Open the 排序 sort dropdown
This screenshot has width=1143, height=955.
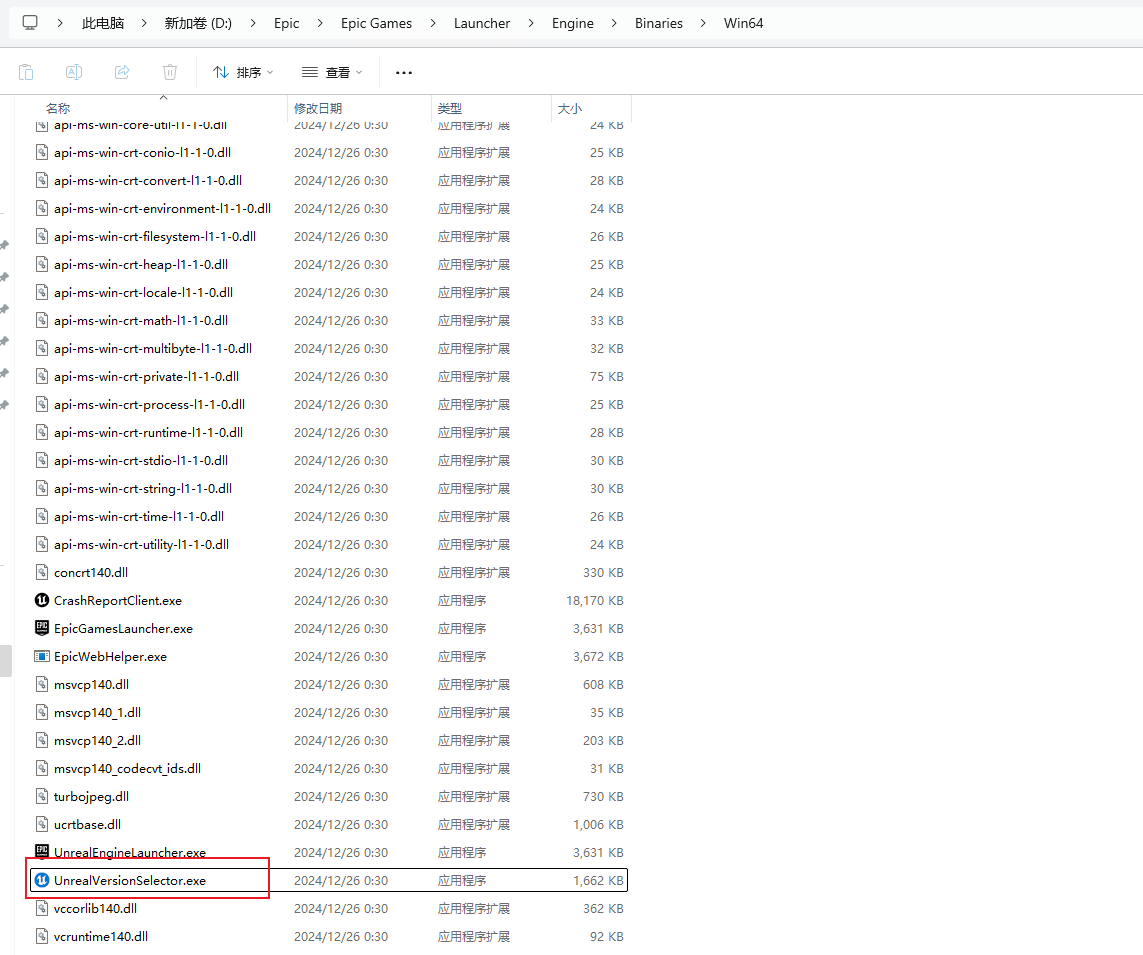(x=243, y=72)
